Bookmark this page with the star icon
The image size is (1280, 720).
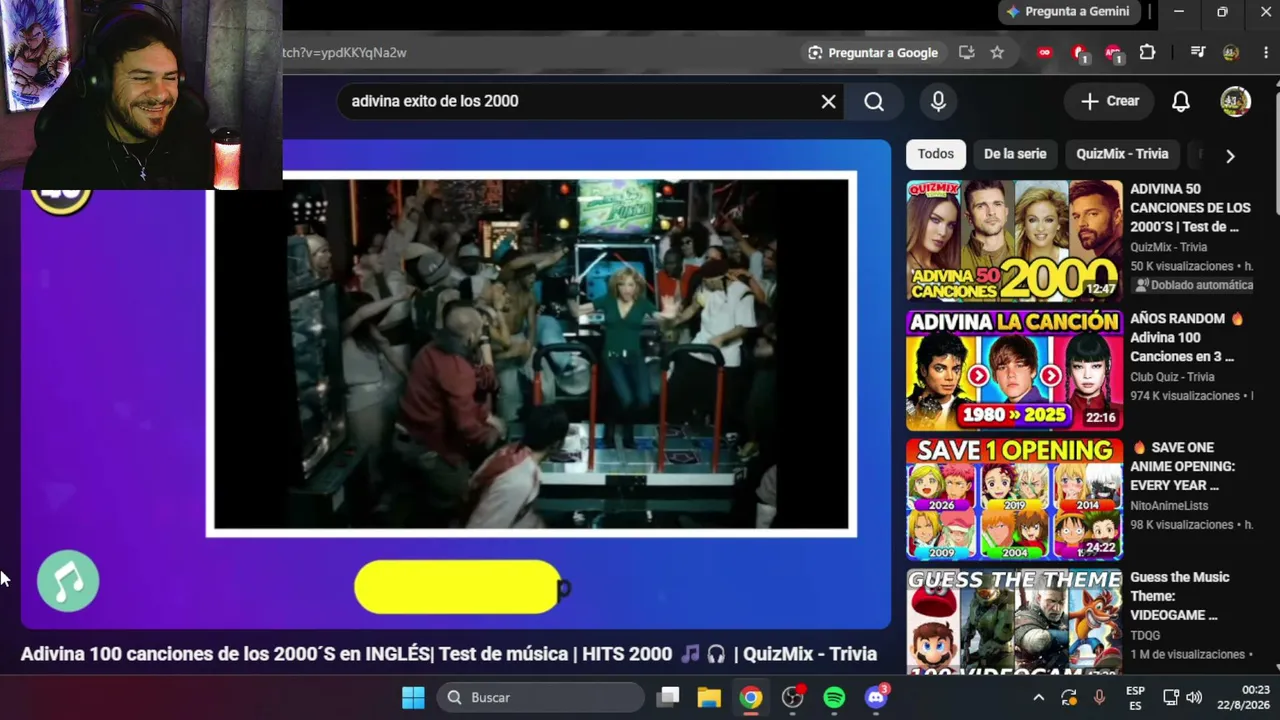click(997, 53)
